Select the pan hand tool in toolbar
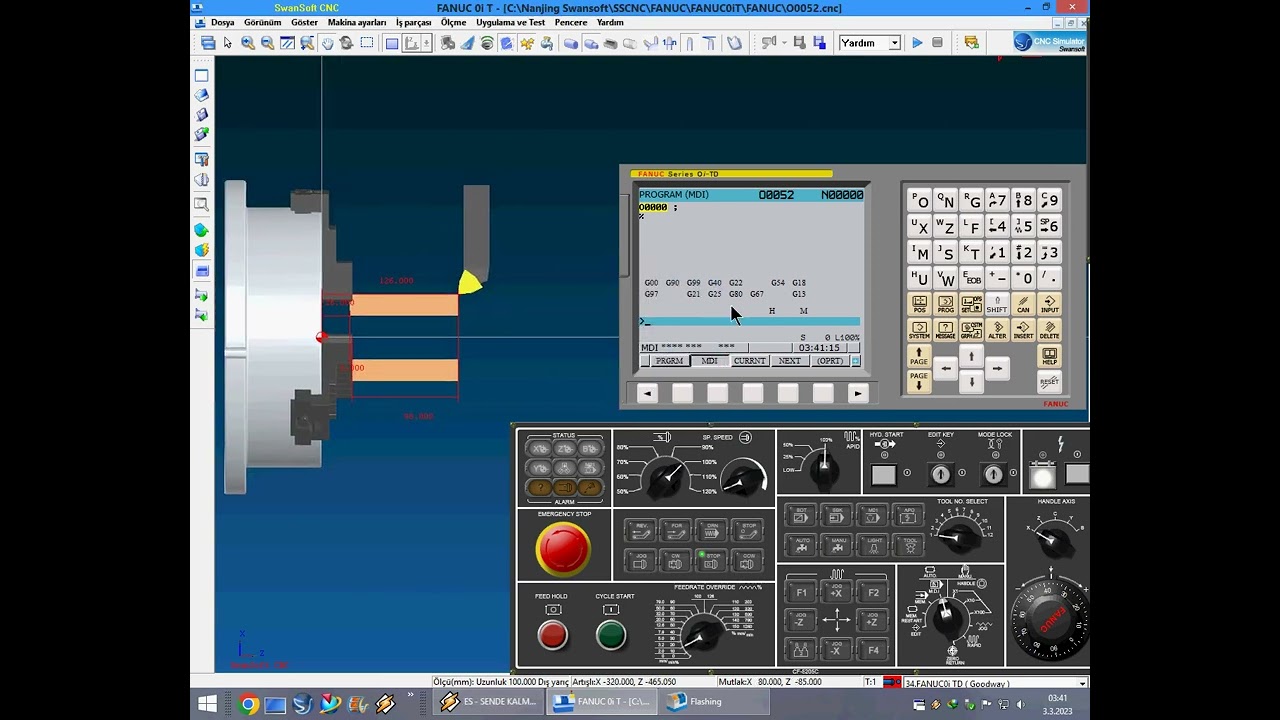Image resolution: width=1280 pixels, height=720 pixels. (327, 43)
